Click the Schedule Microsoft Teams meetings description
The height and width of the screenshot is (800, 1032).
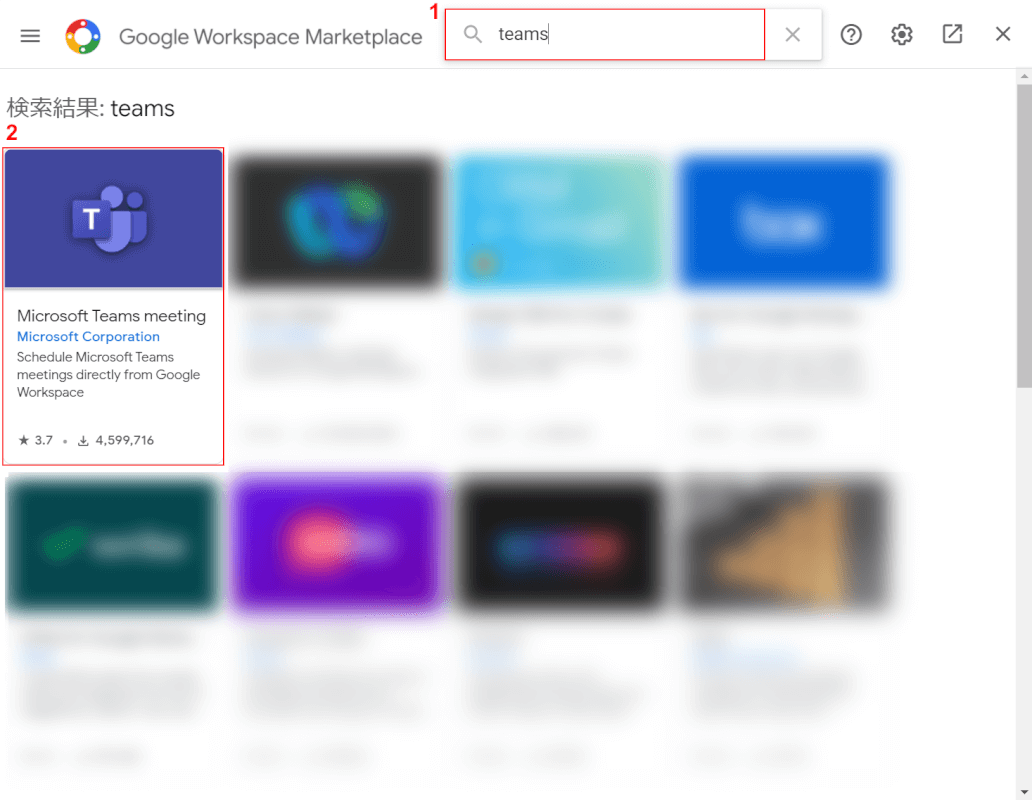click(109, 374)
